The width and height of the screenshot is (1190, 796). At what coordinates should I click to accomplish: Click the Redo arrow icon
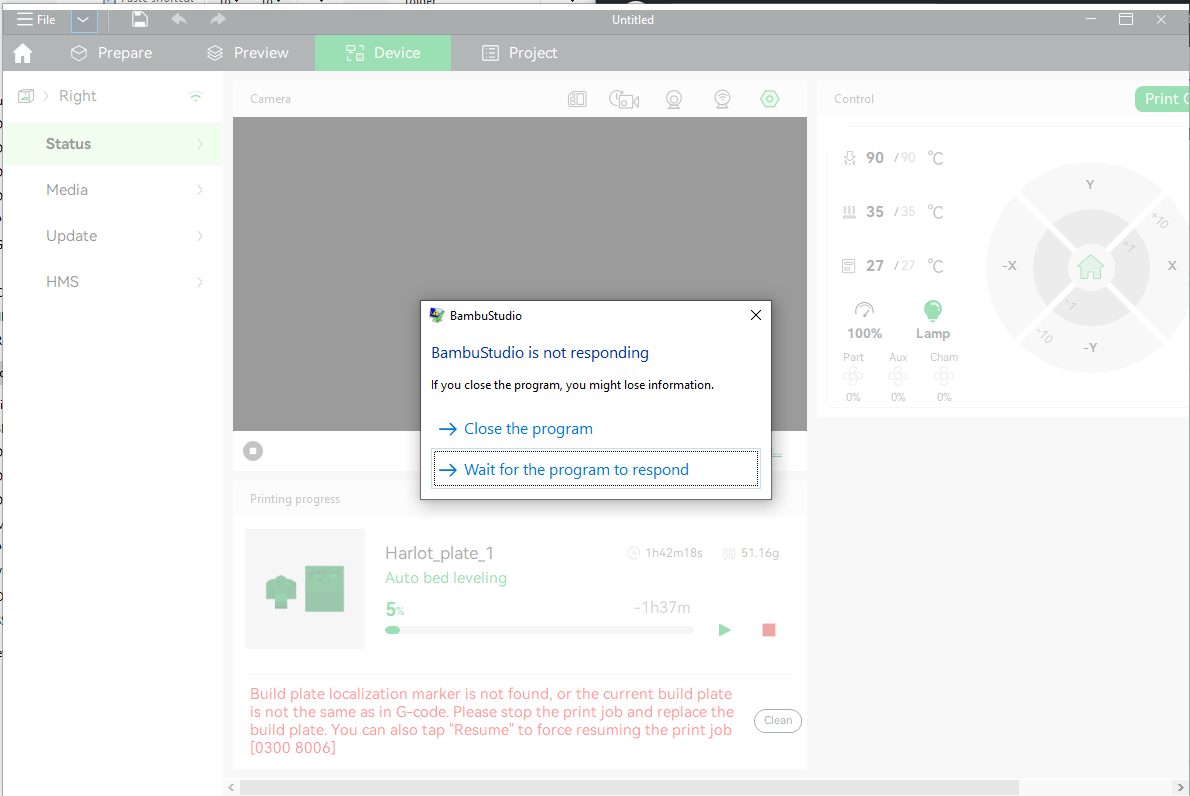pos(218,20)
